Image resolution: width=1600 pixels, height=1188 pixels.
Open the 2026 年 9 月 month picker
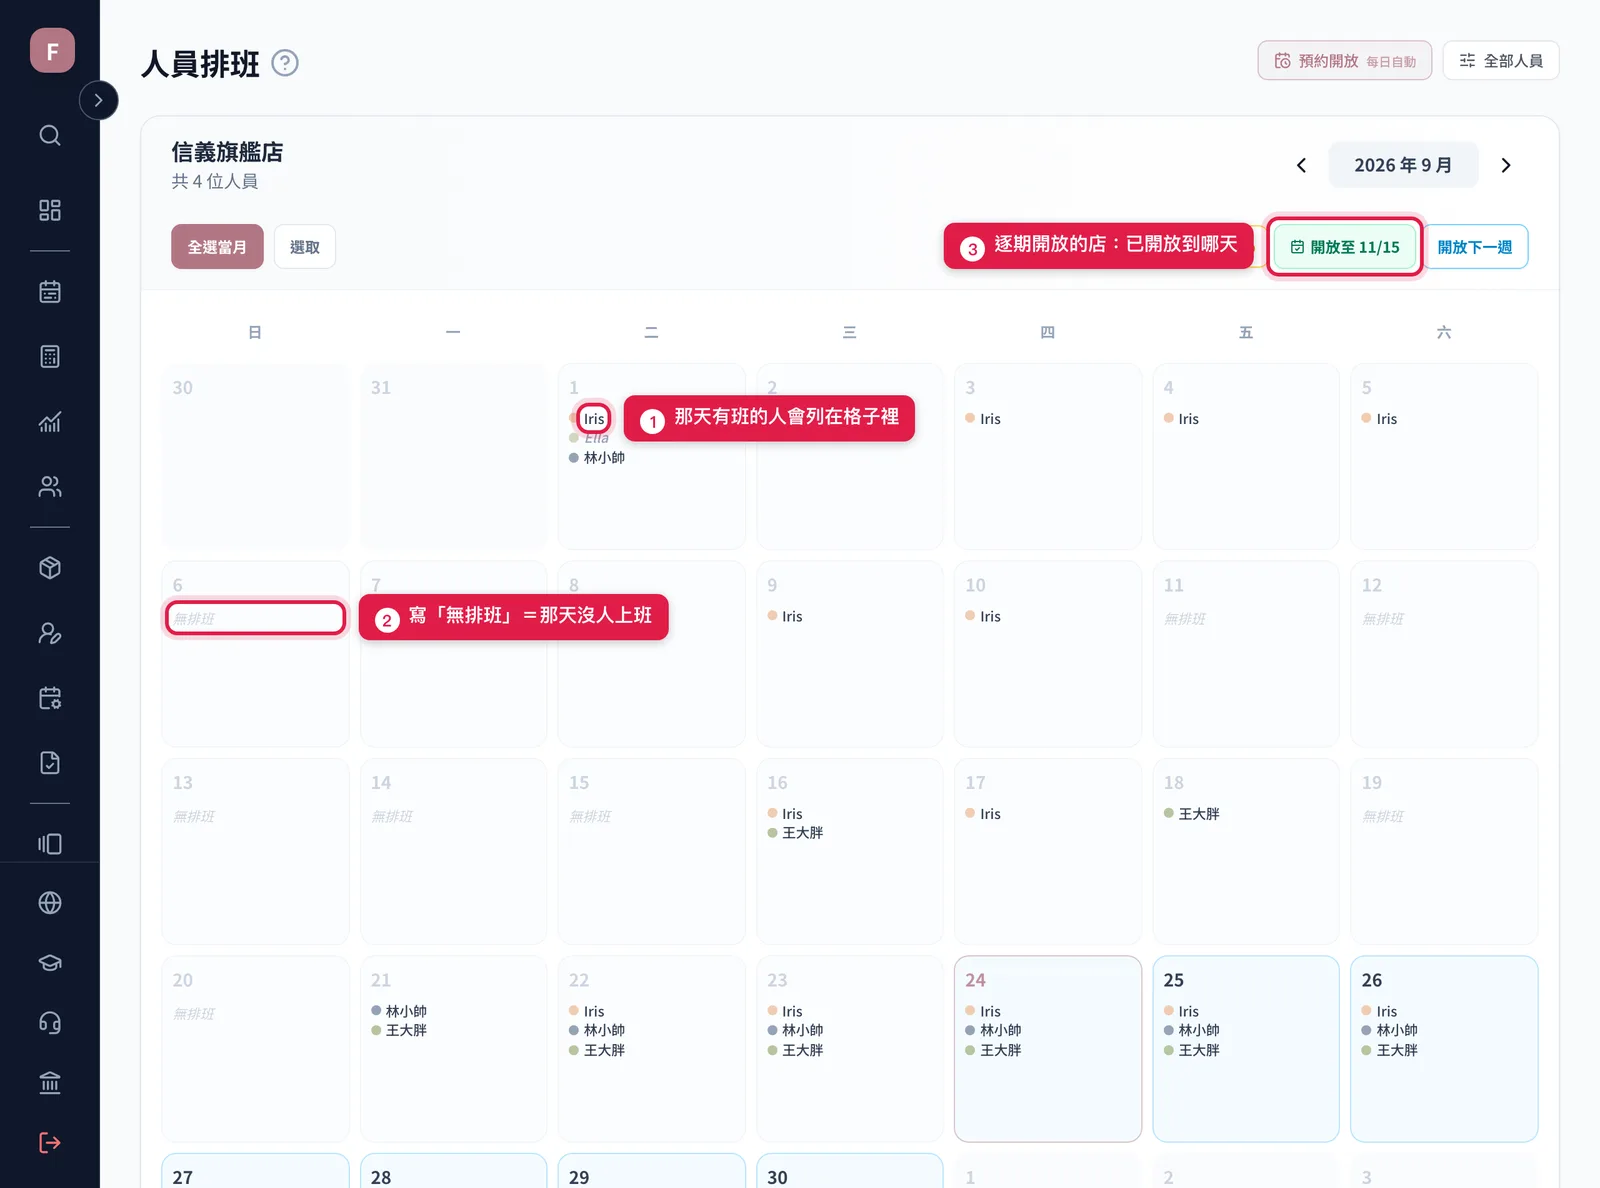1403,165
